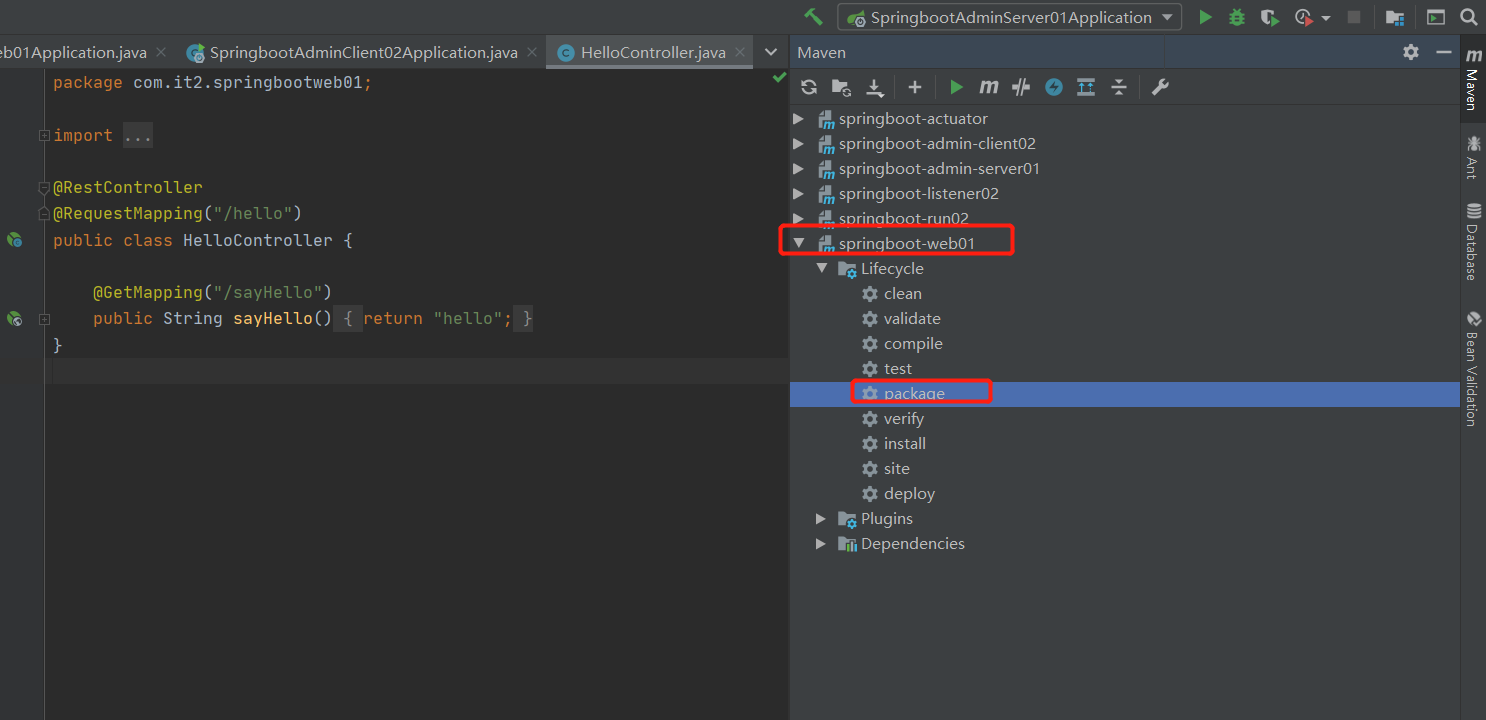Select the site lifecycle goal
The image size is (1486, 720).
point(897,468)
